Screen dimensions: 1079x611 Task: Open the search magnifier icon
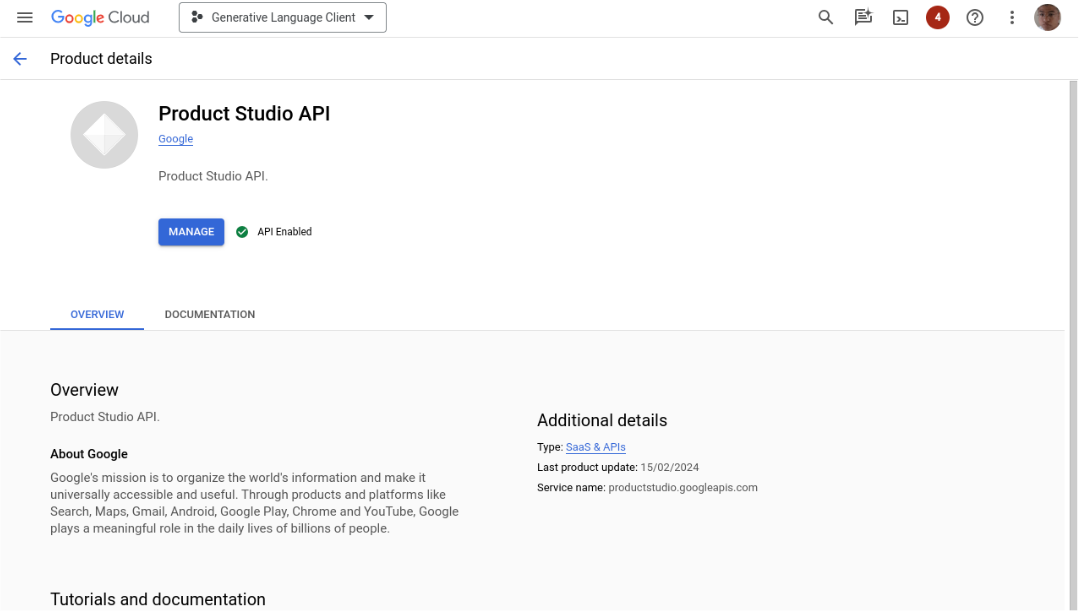[x=826, y=18]
